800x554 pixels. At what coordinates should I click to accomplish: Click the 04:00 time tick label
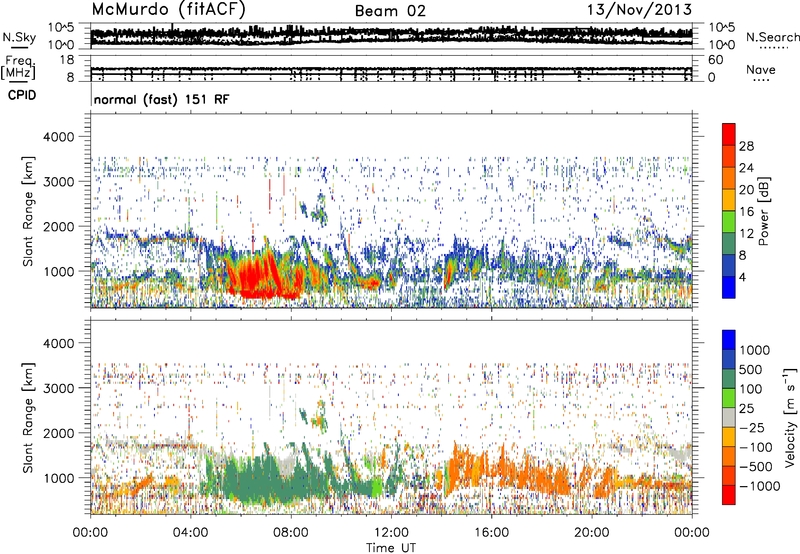(191, 533)
